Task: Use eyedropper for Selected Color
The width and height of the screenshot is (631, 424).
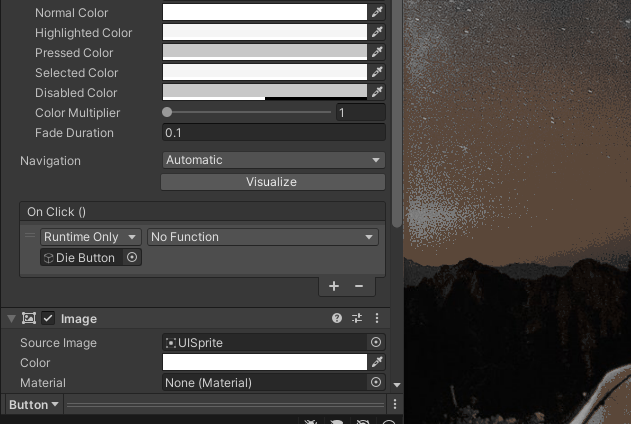Action: (377, 72)
